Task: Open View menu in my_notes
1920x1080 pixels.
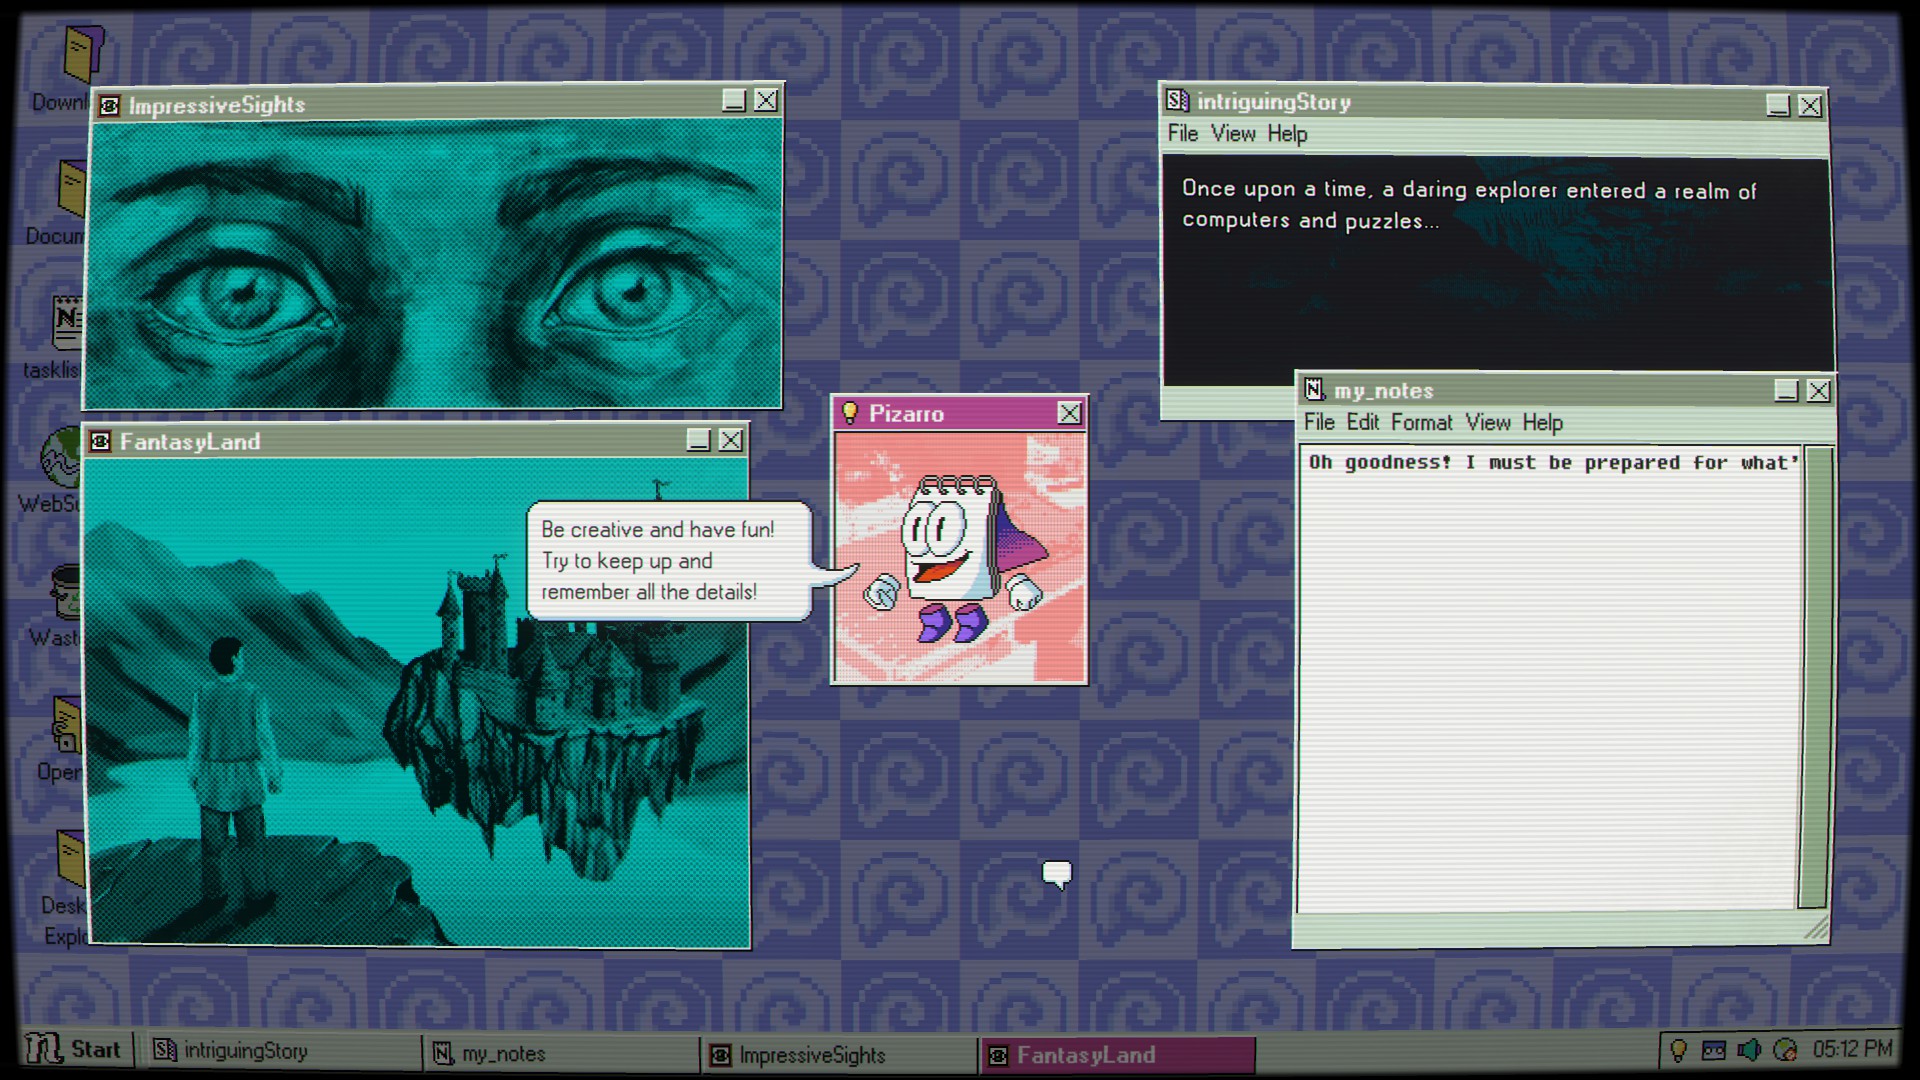Action: coord(1488,422)
